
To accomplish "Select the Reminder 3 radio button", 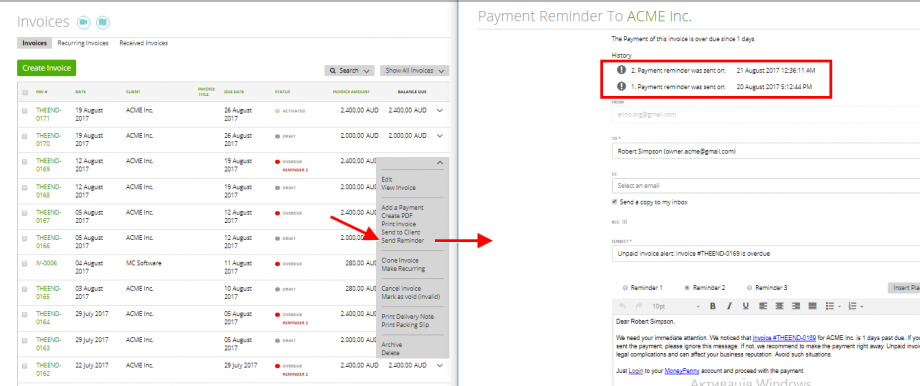I will (749, 288).
